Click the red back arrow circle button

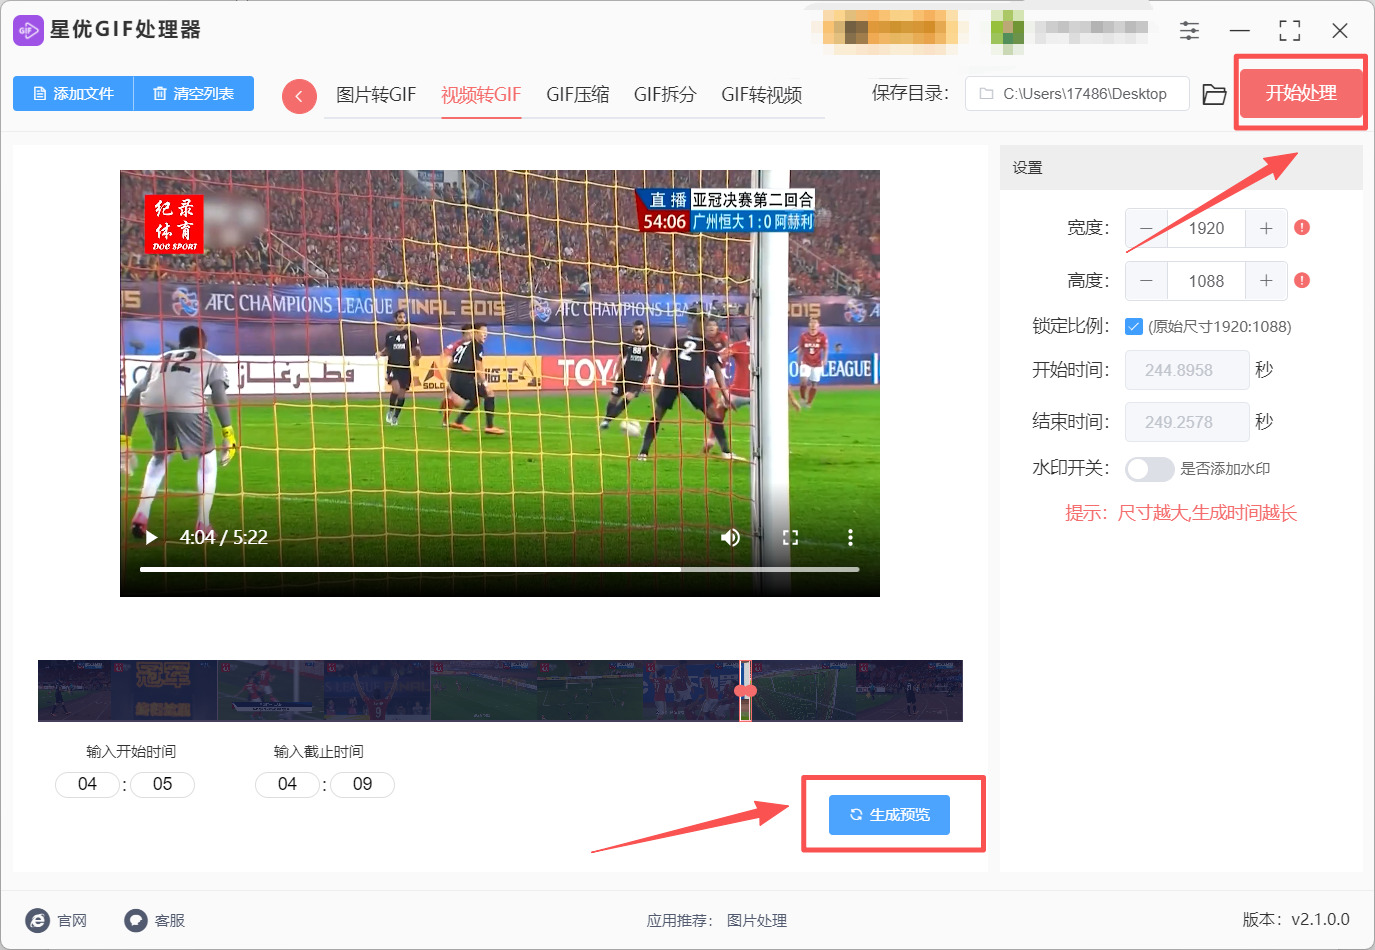(299, 96)
